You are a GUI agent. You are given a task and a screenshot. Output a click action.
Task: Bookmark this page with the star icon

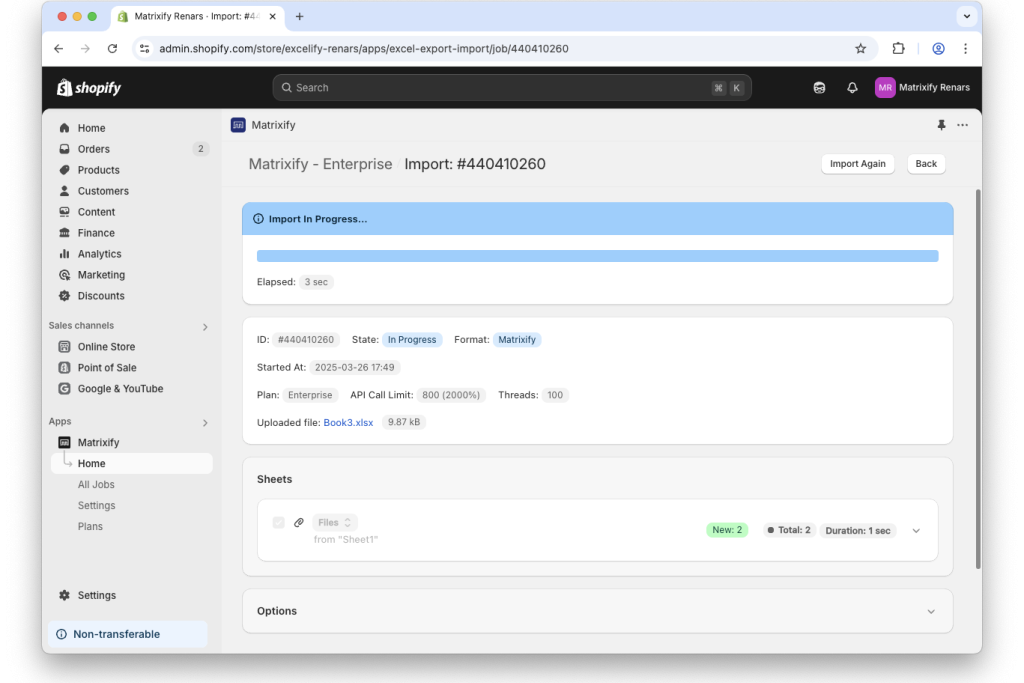pyautogui.click(x=860, y=48)
